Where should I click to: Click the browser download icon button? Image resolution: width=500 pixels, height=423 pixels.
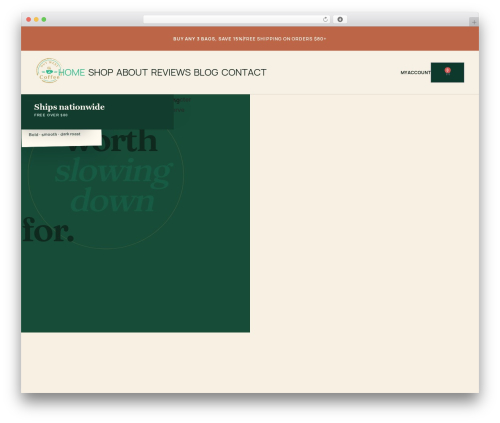[x=340, y=20]
